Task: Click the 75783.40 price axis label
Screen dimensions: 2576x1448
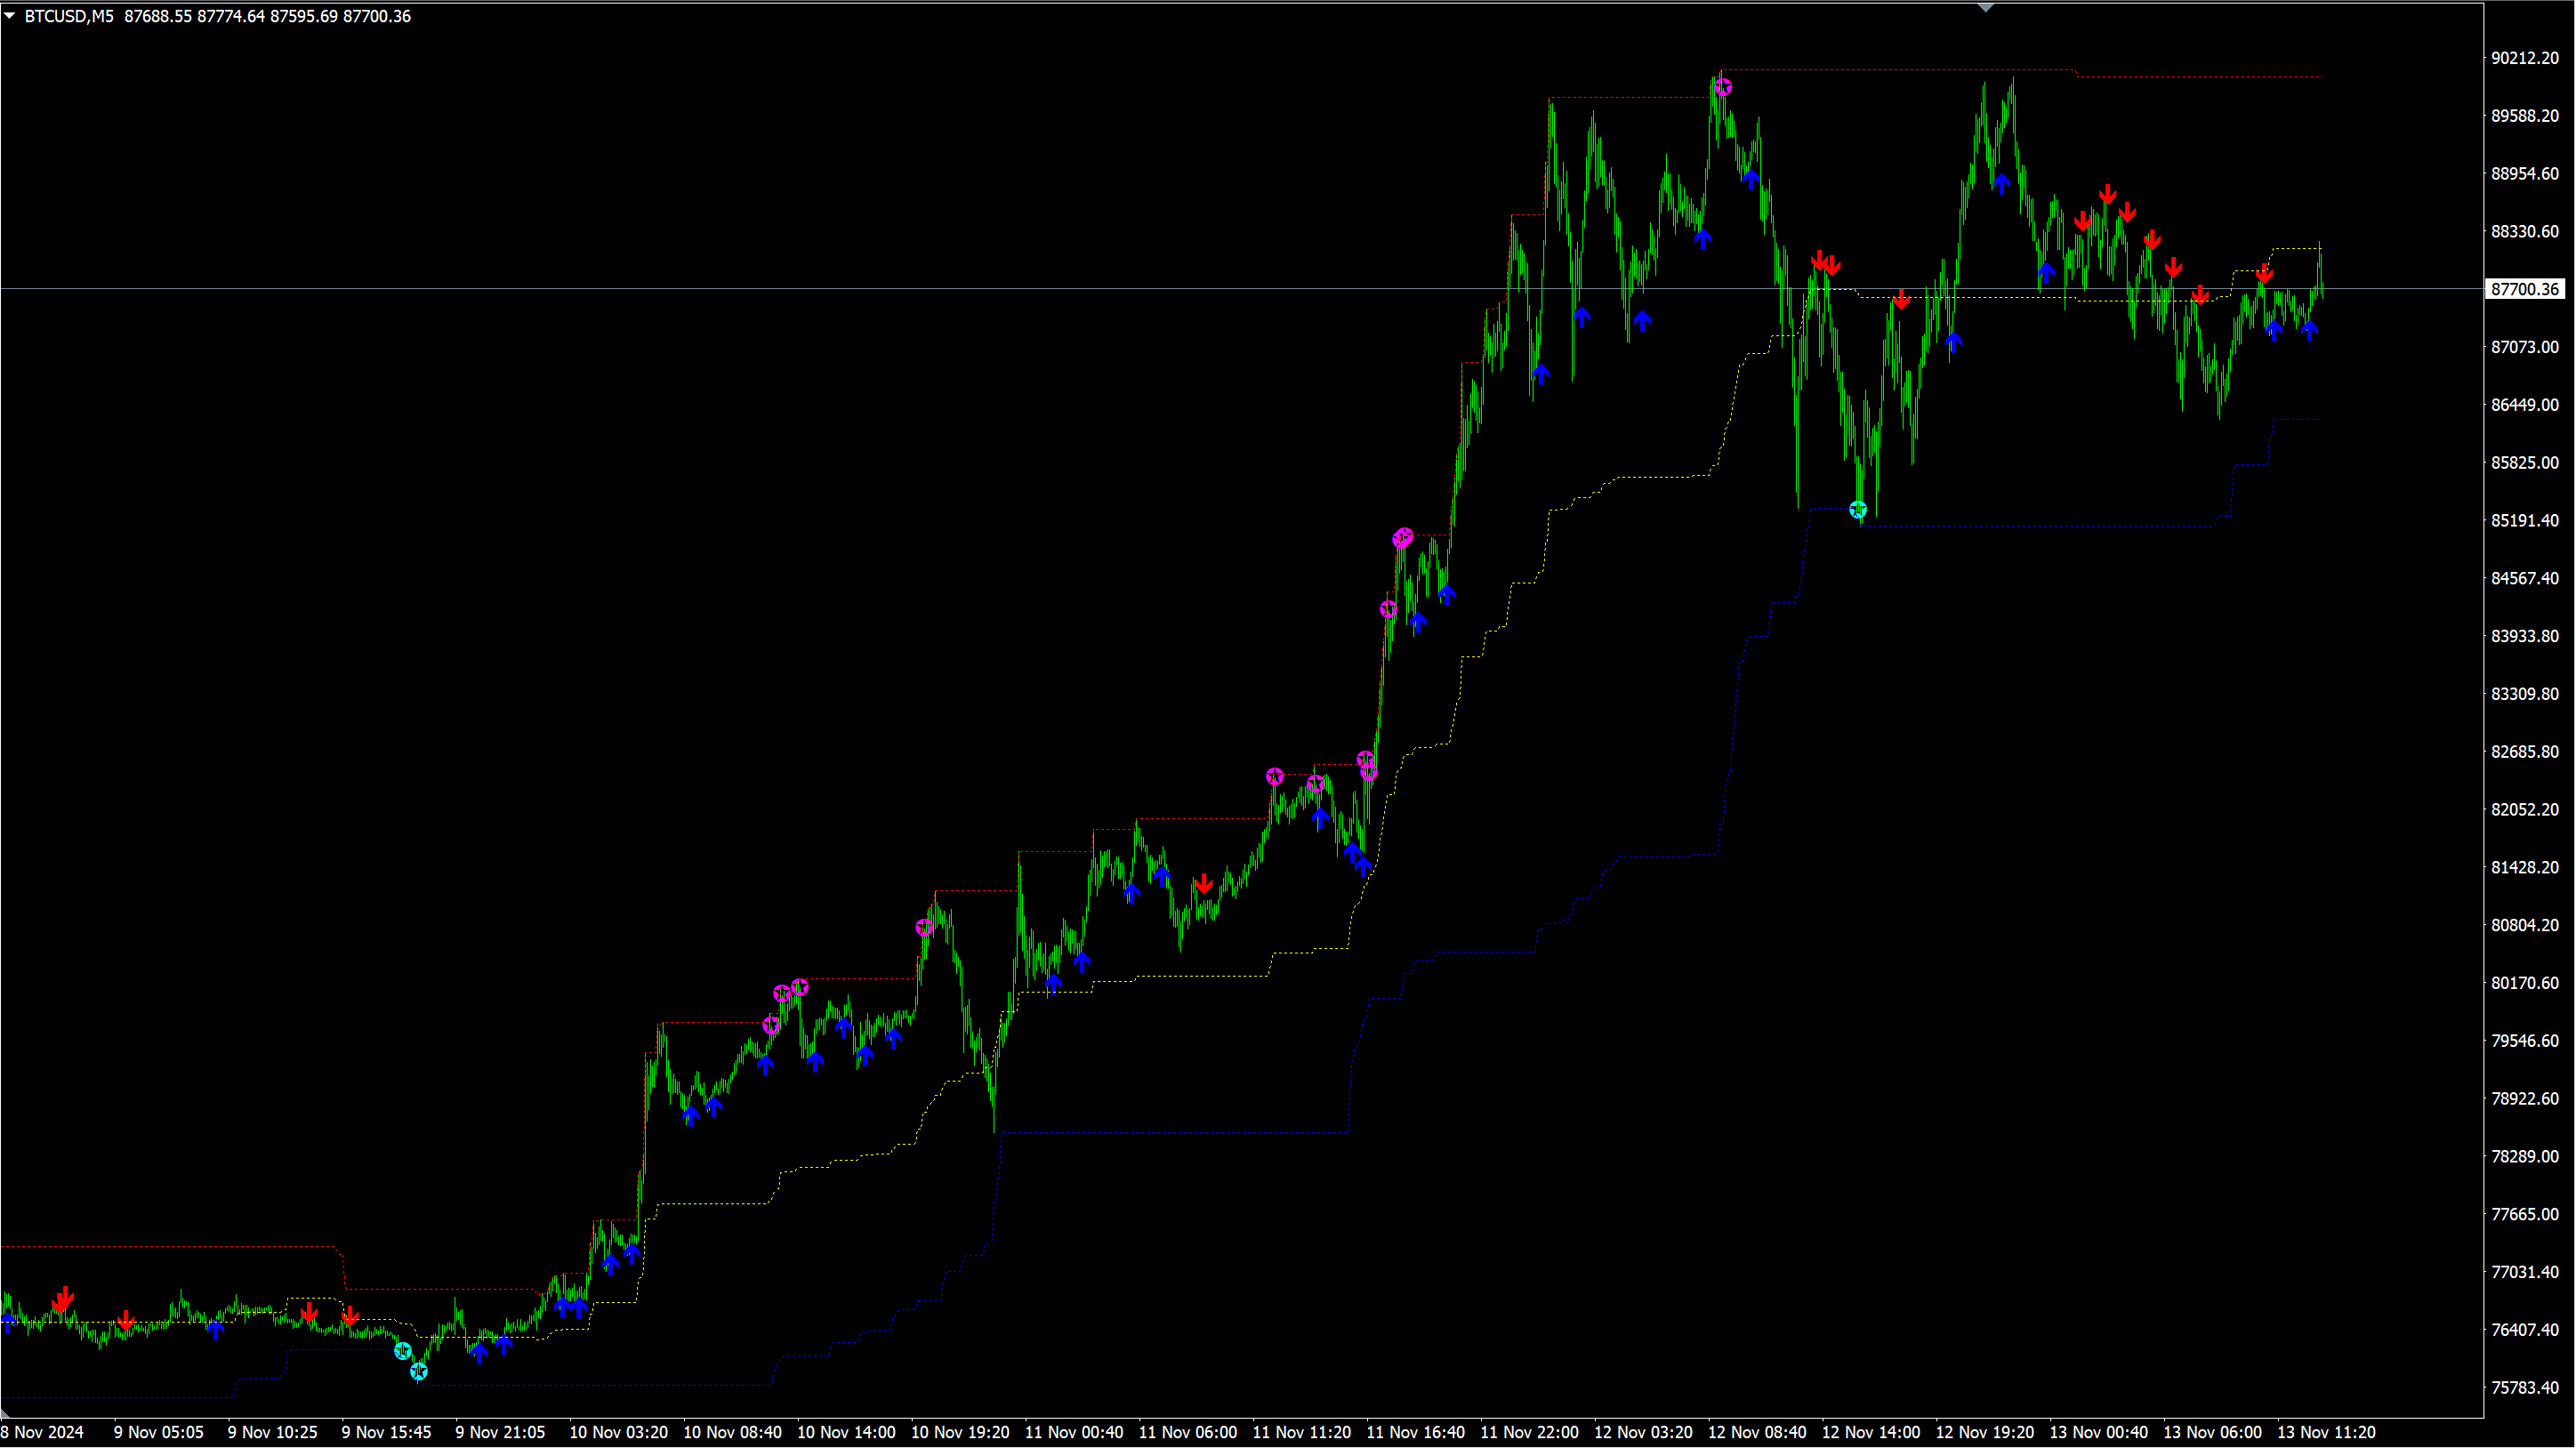Action: 2525,1388
